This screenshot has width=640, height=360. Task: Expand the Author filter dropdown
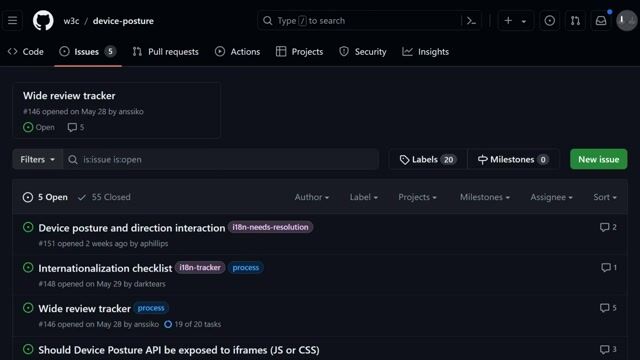tap(312, 197)
